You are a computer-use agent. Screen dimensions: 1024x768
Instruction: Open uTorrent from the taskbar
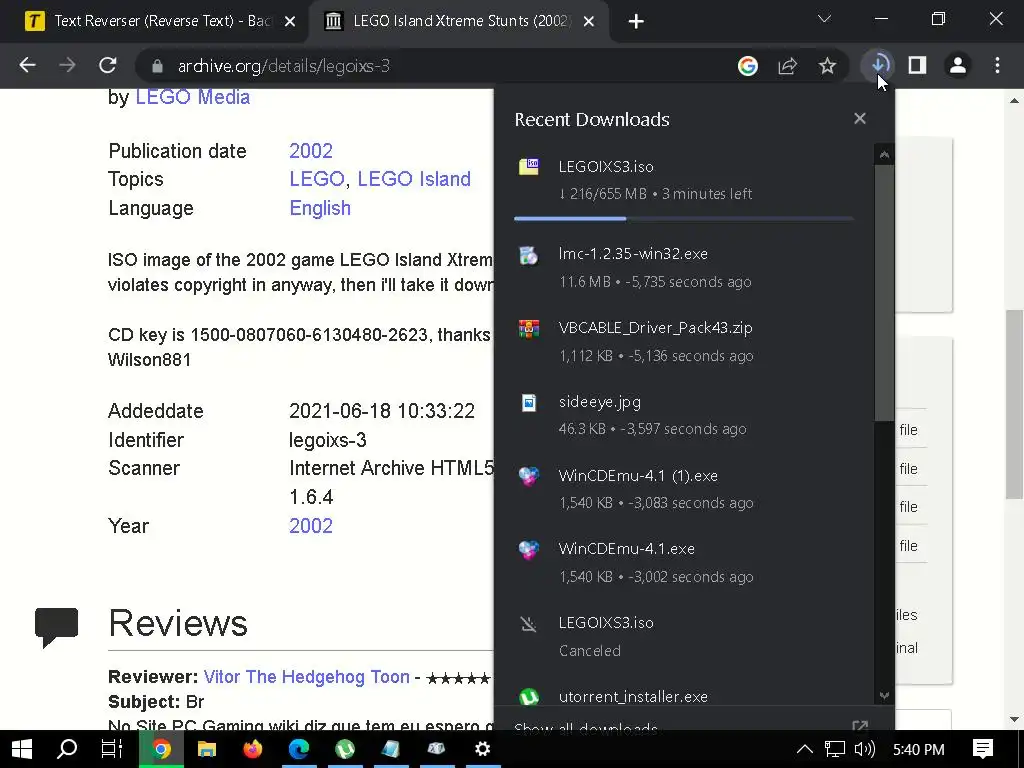pyautogui.click(x=345, y=749)
